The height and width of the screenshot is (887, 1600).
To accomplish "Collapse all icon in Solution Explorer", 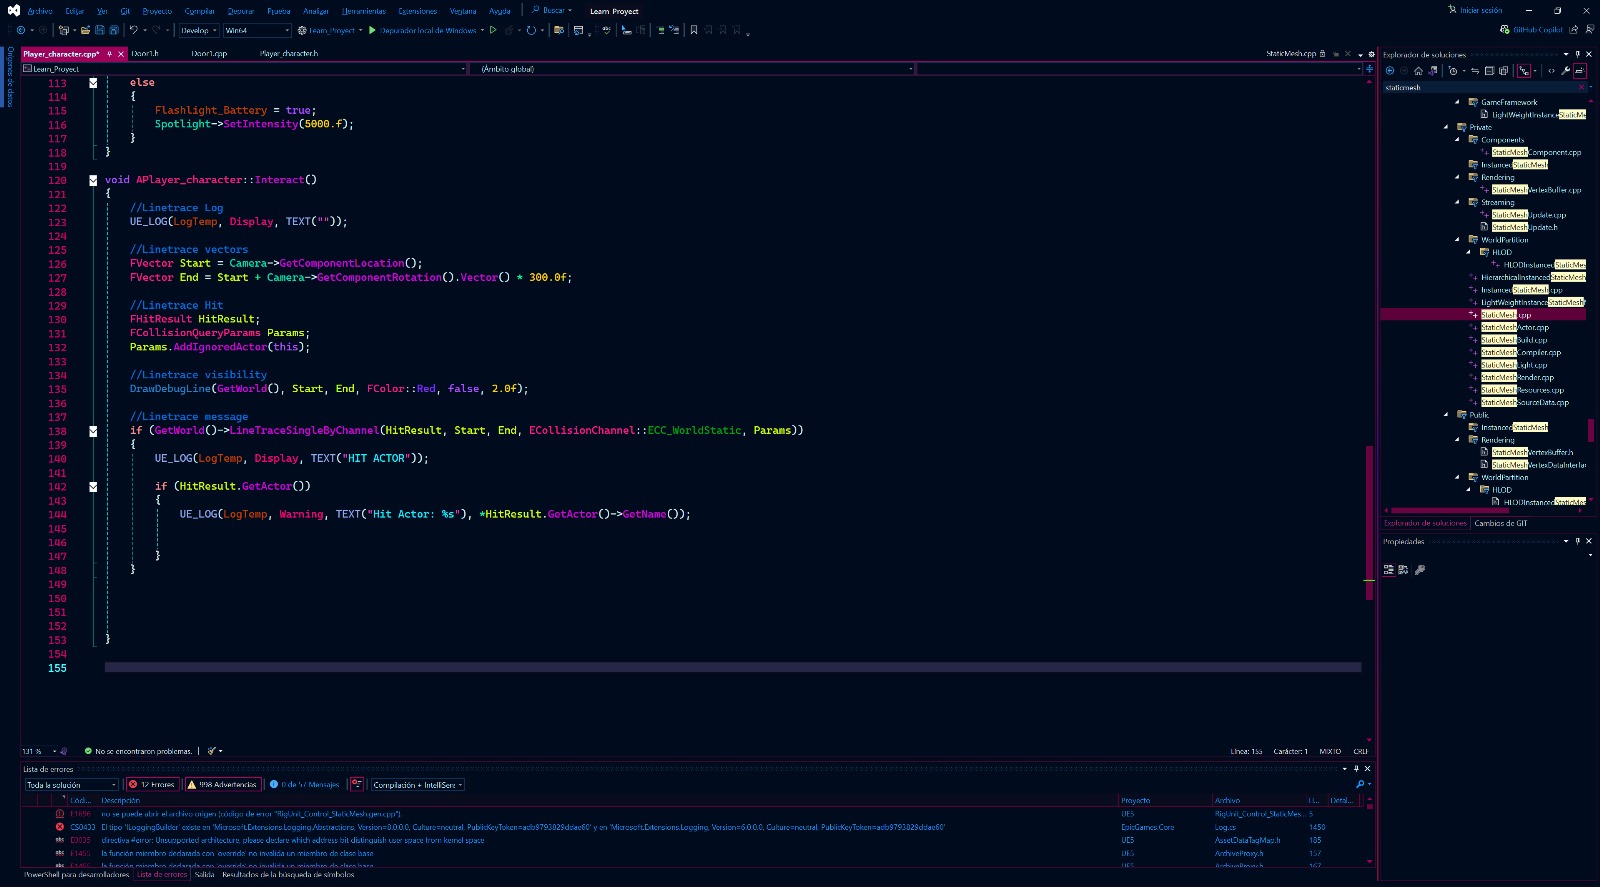I will pyautogui.click(x=1489, y=71).
